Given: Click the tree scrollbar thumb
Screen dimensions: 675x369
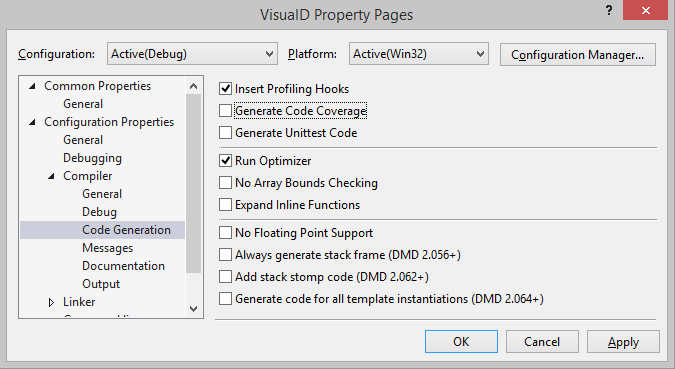Looking at the screenshot, I should pyautogui.click(x=194, y=183).
